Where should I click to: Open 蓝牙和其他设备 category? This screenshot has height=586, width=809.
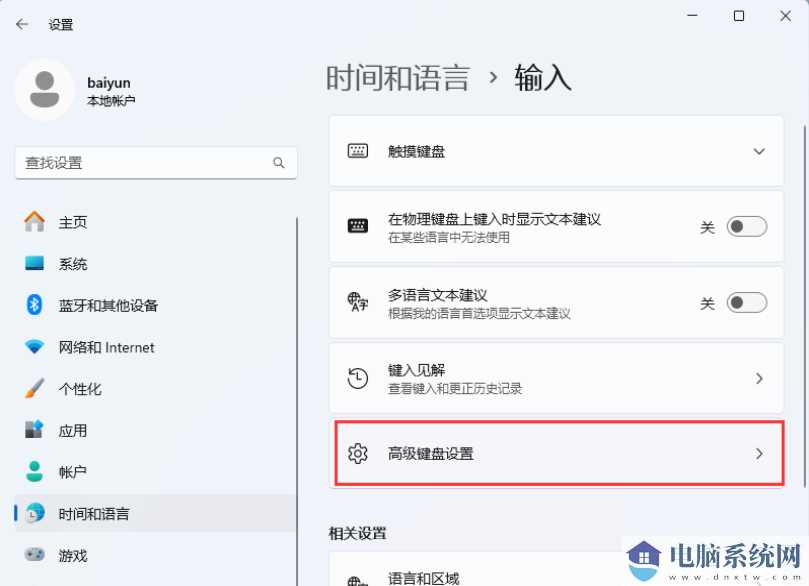pyautogui.click(x=156, y=305)
